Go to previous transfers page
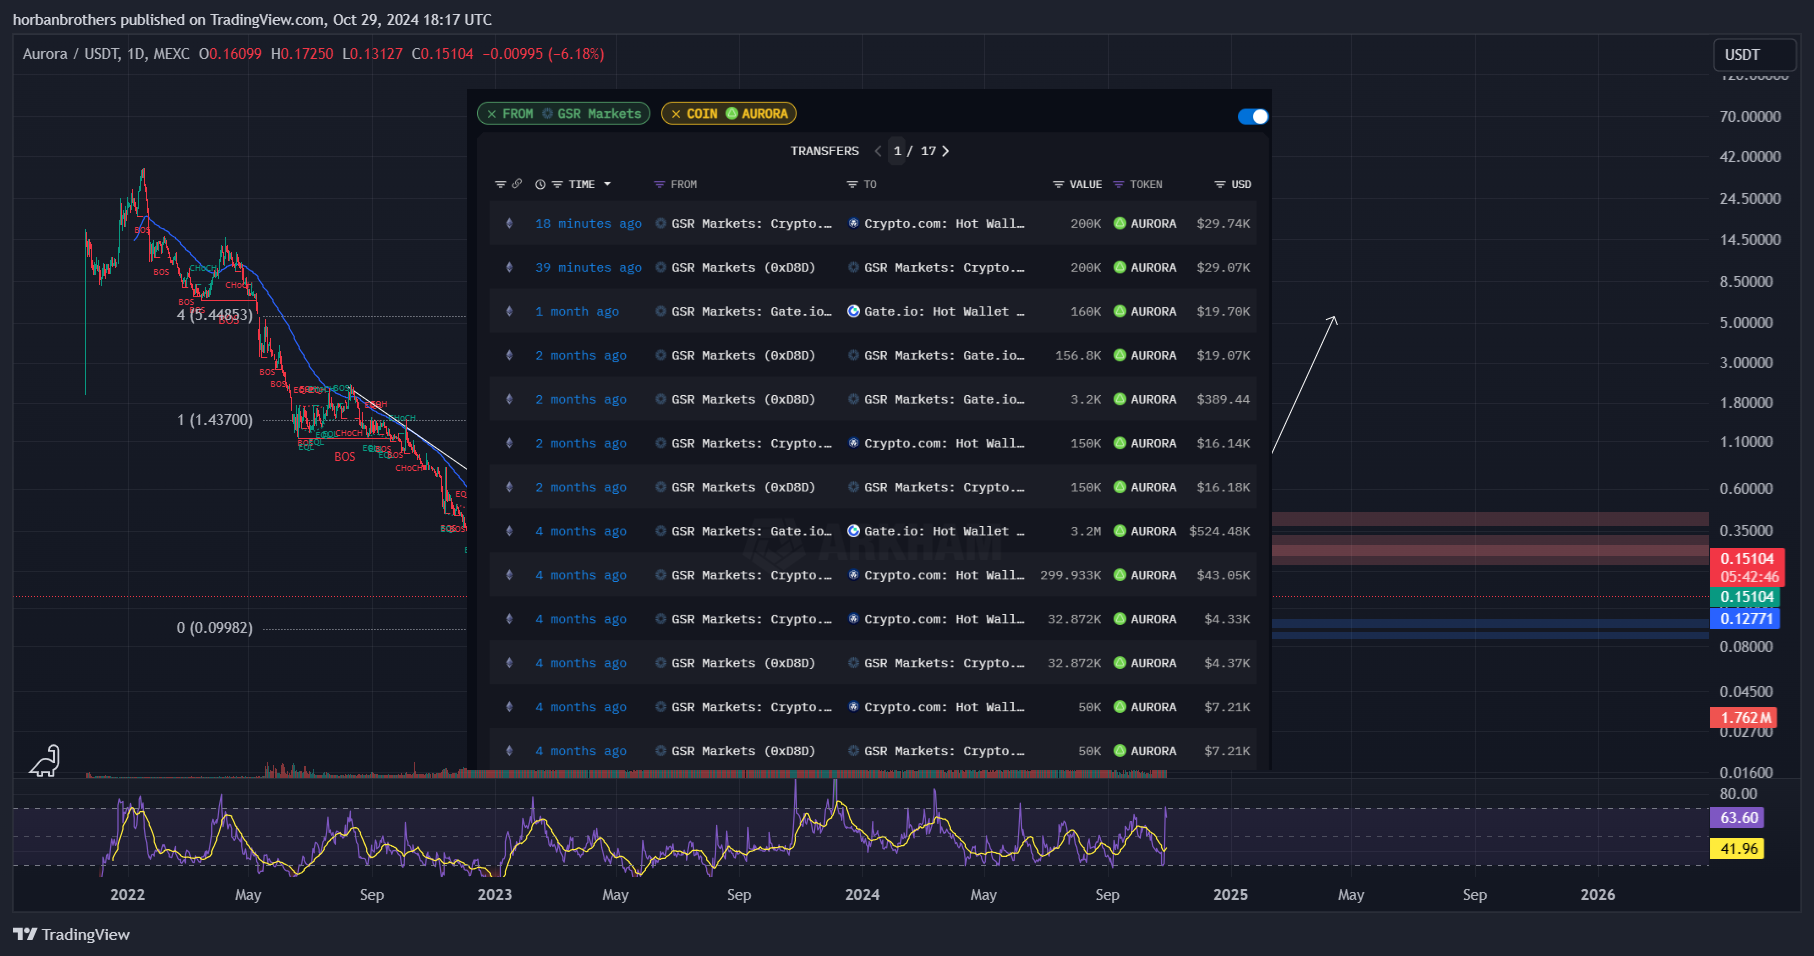The image size is (1814, 956). [878, 151]
